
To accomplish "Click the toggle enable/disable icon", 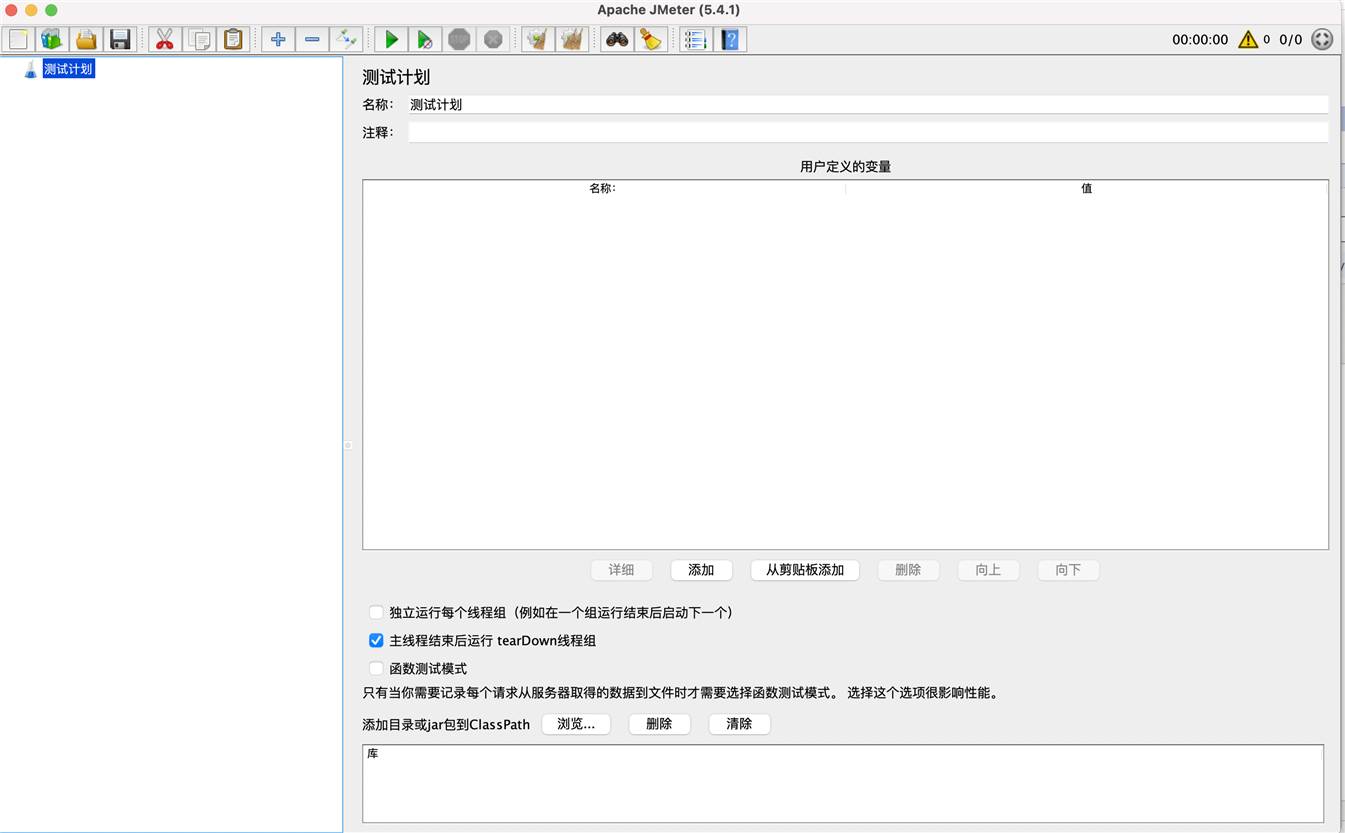I will tap(346, 39).
